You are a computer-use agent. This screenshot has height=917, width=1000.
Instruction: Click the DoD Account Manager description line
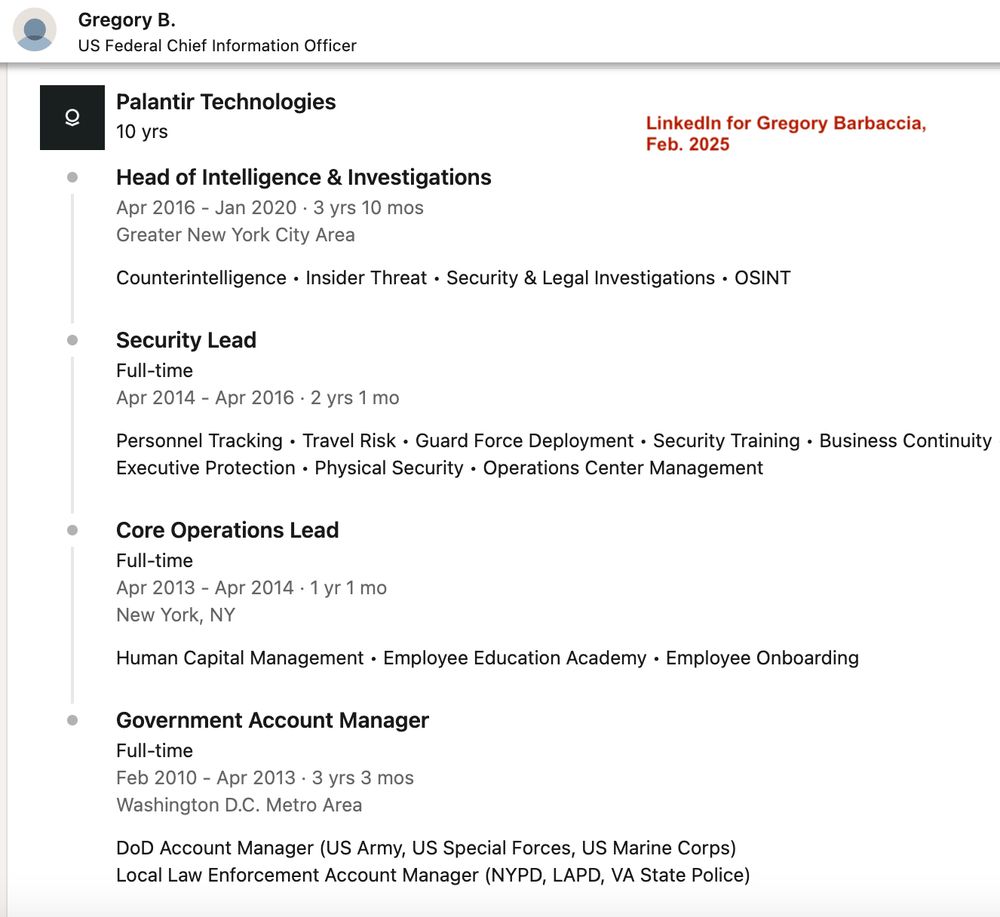426,848
